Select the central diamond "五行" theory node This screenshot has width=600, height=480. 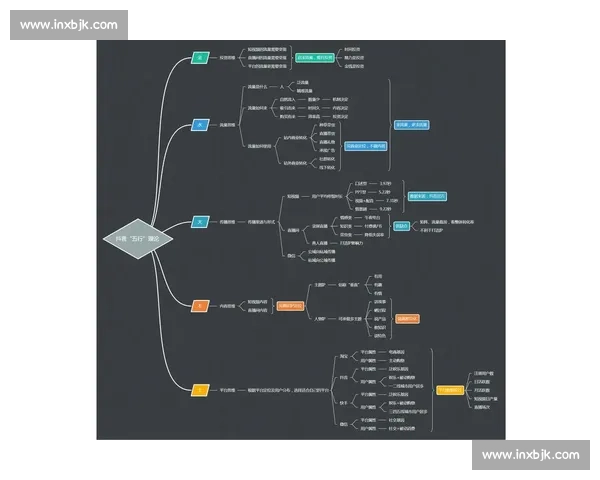[137, 240]
